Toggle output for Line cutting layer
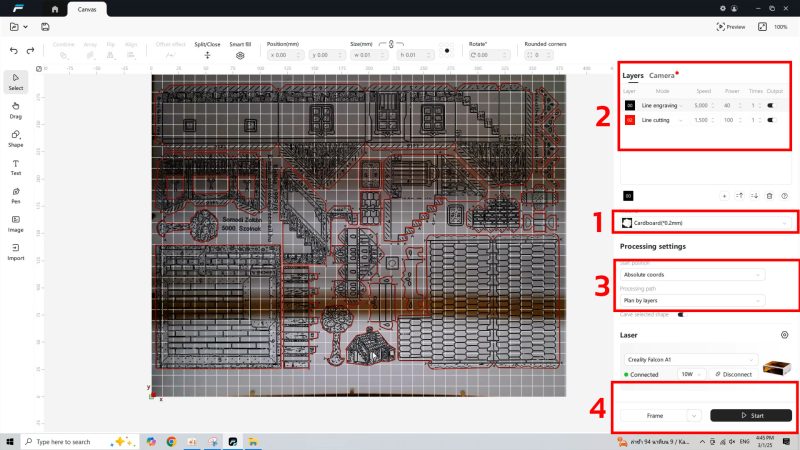 pos(770,120)
